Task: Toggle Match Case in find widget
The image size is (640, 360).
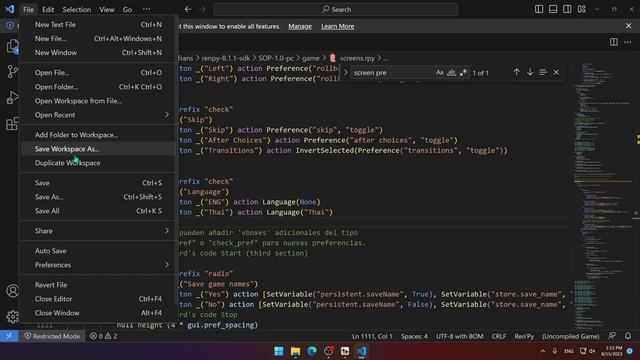Action: 440,73
